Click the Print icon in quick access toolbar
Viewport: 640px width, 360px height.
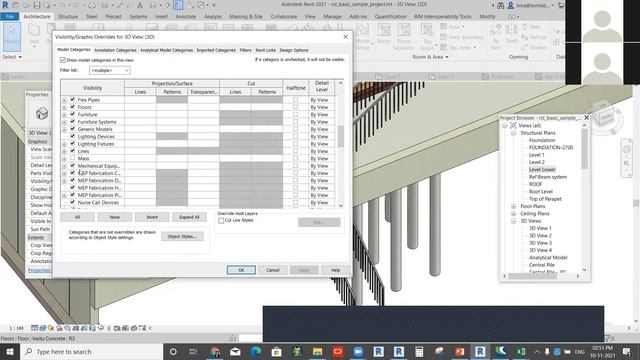click(x=92, y=5)
